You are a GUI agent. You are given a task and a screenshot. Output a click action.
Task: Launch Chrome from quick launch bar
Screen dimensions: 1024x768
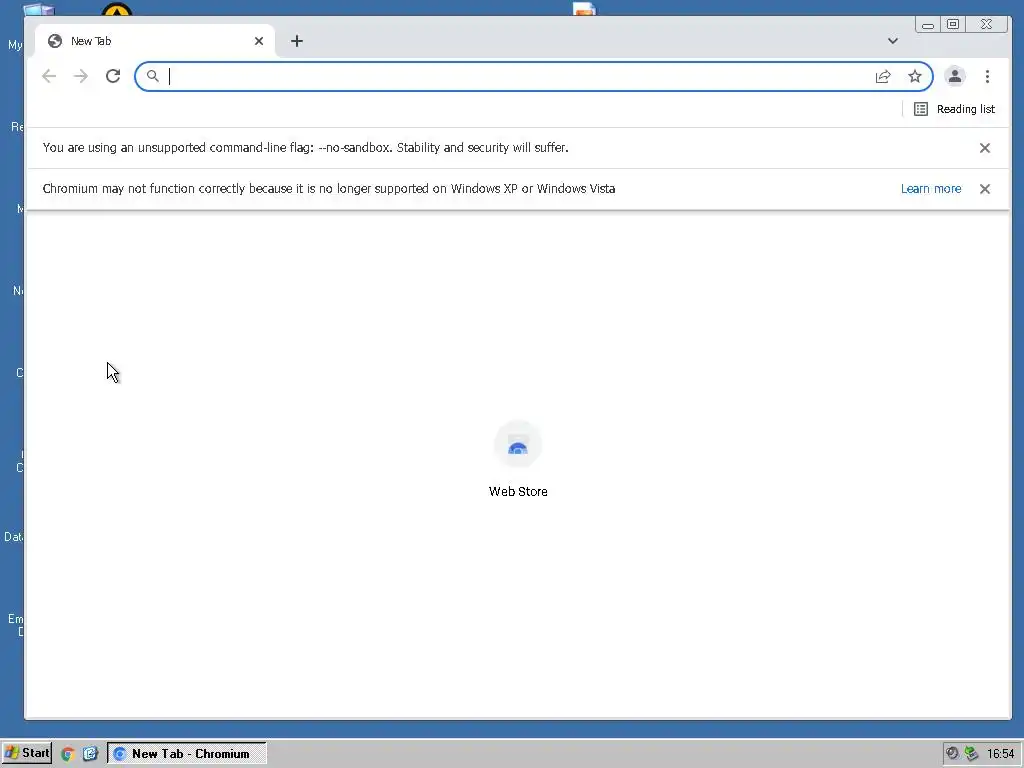pyautogui.click(x=68, y=754)
